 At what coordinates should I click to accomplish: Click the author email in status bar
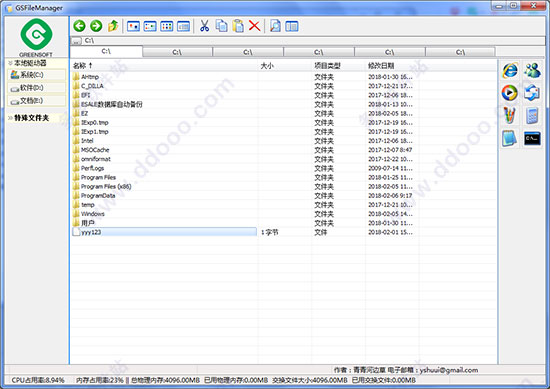coord(449,370)
